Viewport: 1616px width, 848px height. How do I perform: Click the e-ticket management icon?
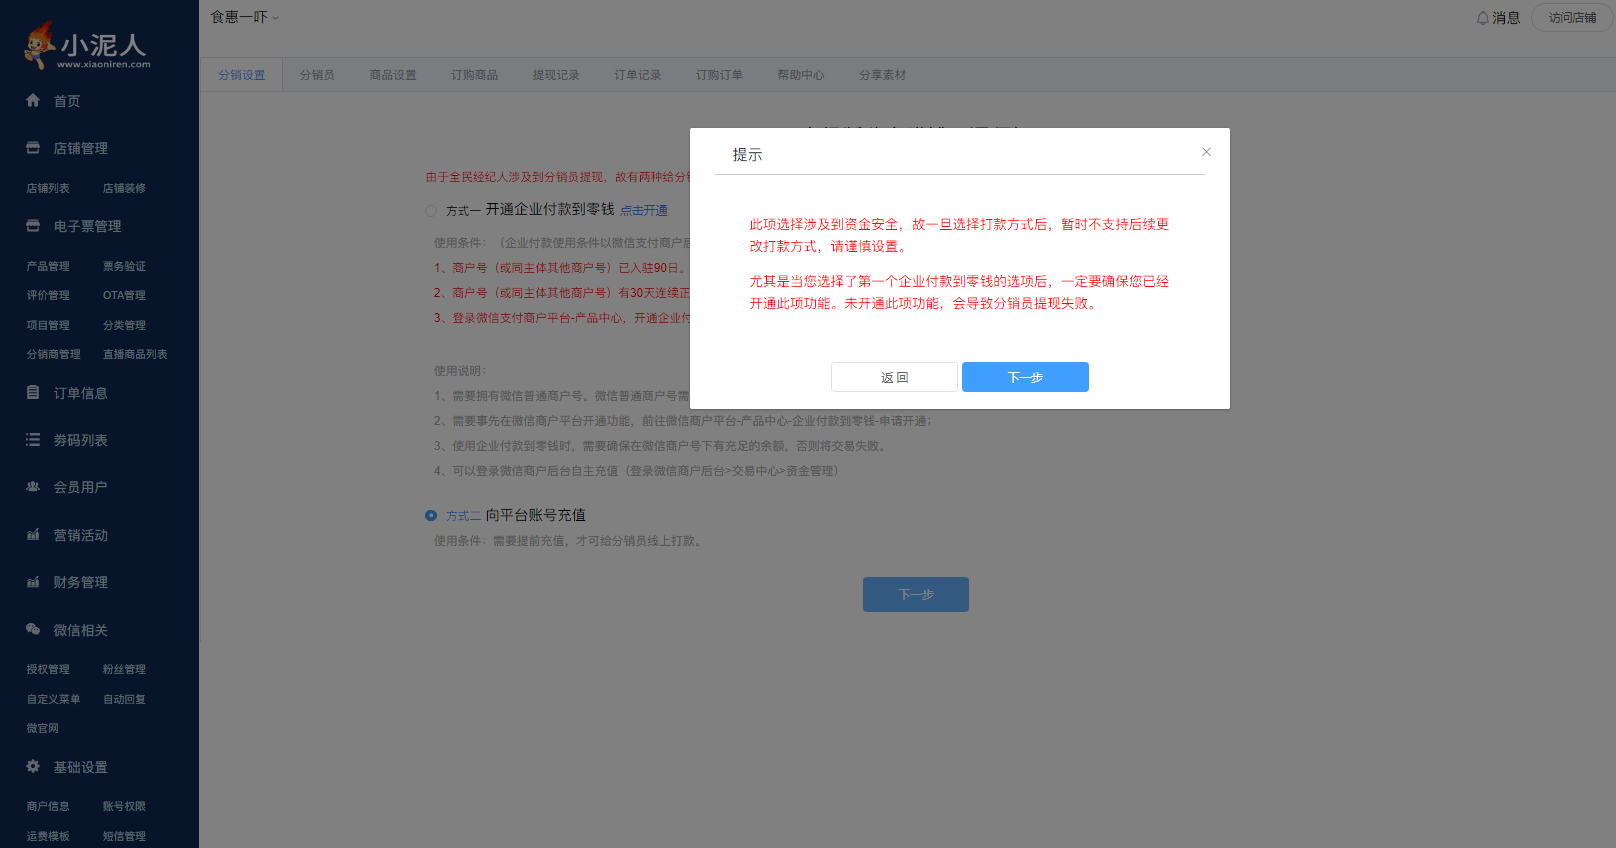[33, 226]
